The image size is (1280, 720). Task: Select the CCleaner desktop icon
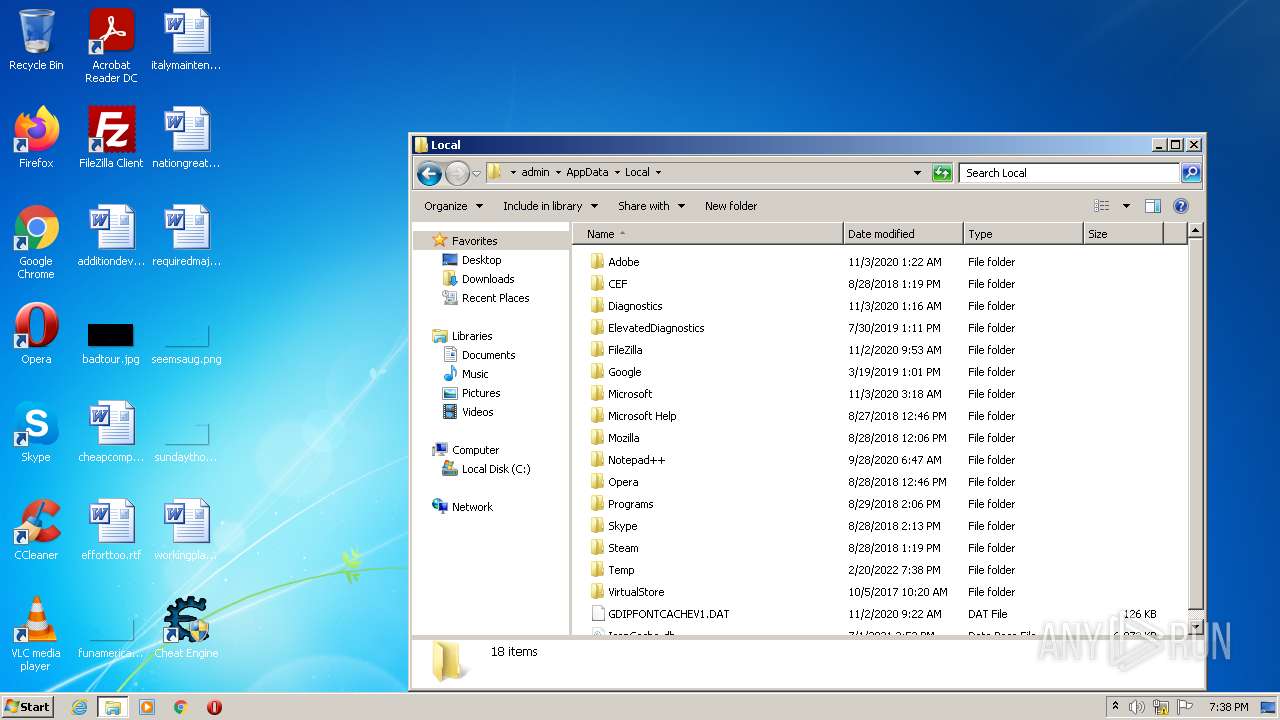pos(36,530)
